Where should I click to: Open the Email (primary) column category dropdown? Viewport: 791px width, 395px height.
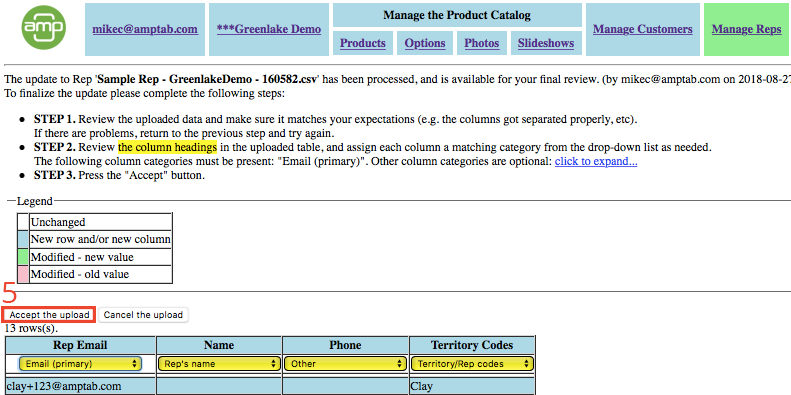[x=80, y=363]
